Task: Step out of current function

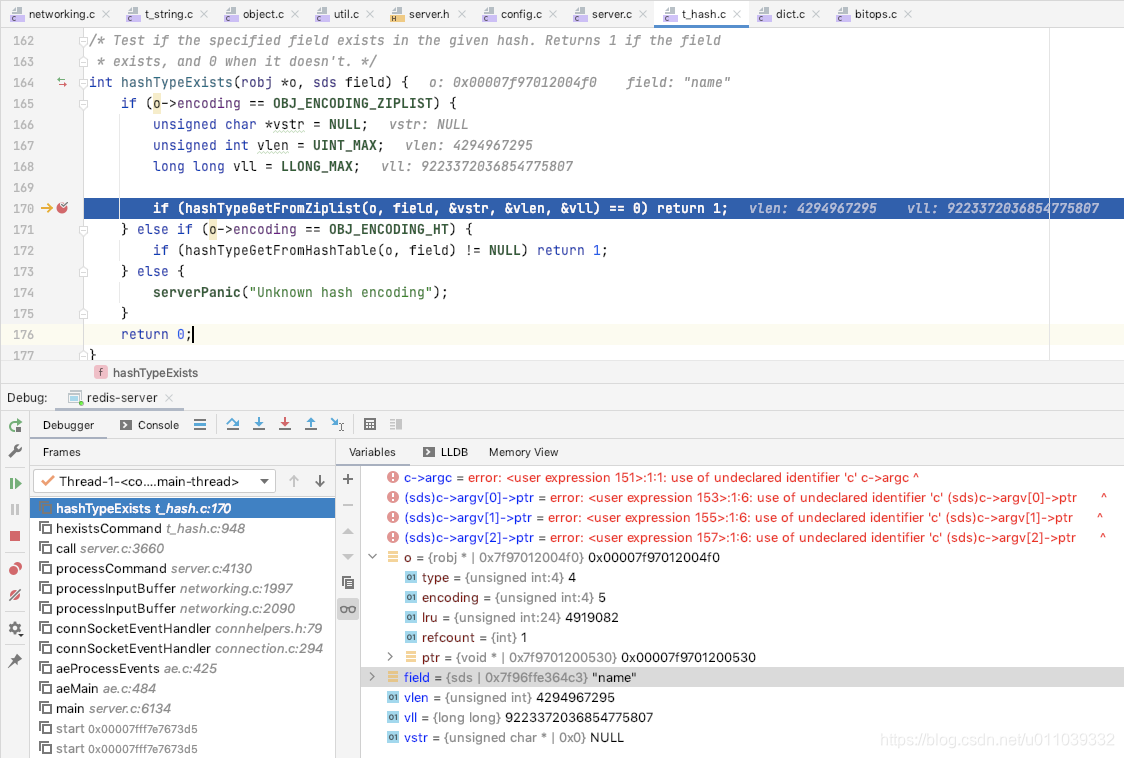Action: [x=310, y=425]
